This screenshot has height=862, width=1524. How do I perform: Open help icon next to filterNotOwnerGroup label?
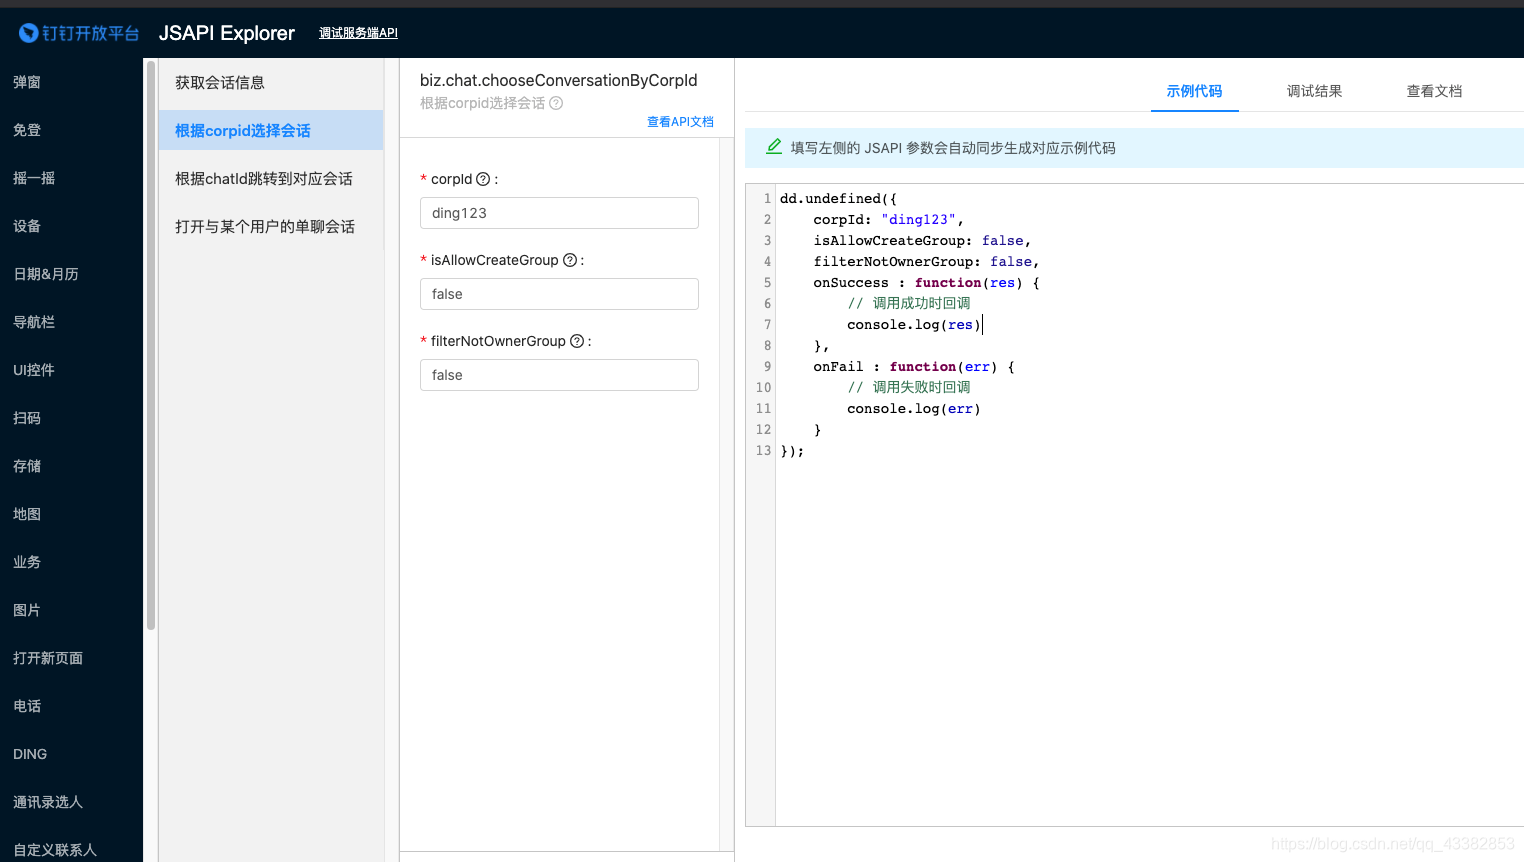(x=577, y=341)
